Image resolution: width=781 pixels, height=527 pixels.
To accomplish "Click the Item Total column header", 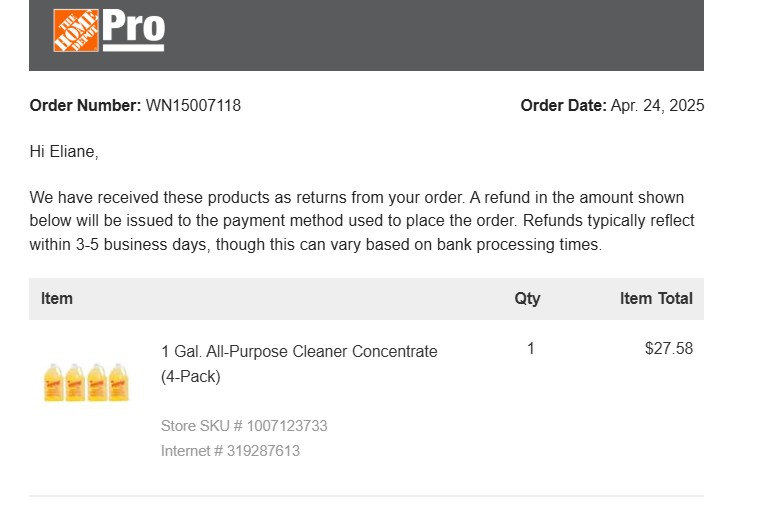I will pyautogui.click(x=656, y=298).
